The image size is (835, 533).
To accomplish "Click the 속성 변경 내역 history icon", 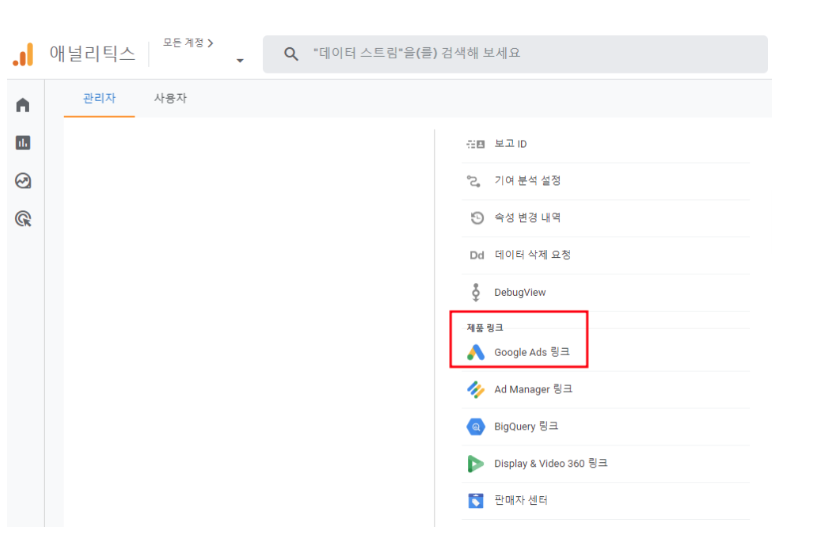I will coord(477,218).
